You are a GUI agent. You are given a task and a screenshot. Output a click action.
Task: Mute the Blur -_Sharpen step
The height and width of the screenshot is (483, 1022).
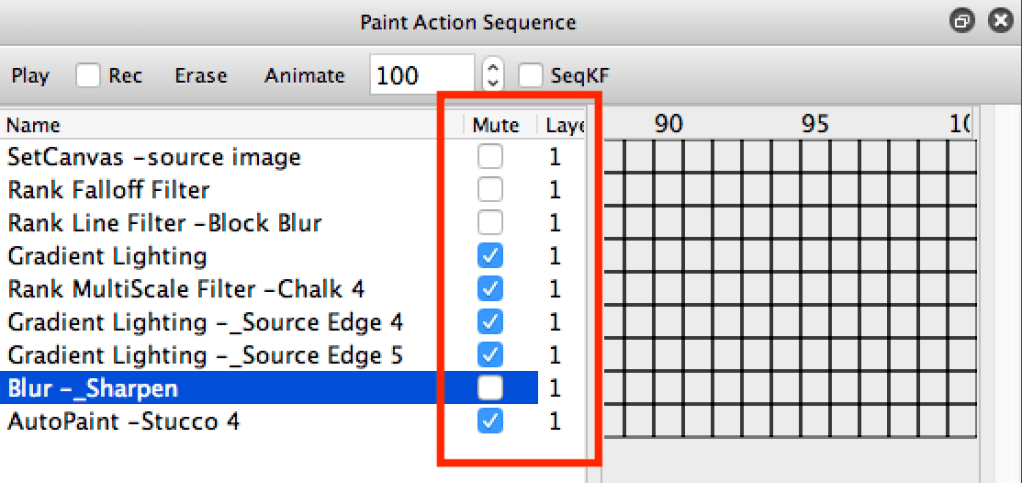[x=490, y=388]
